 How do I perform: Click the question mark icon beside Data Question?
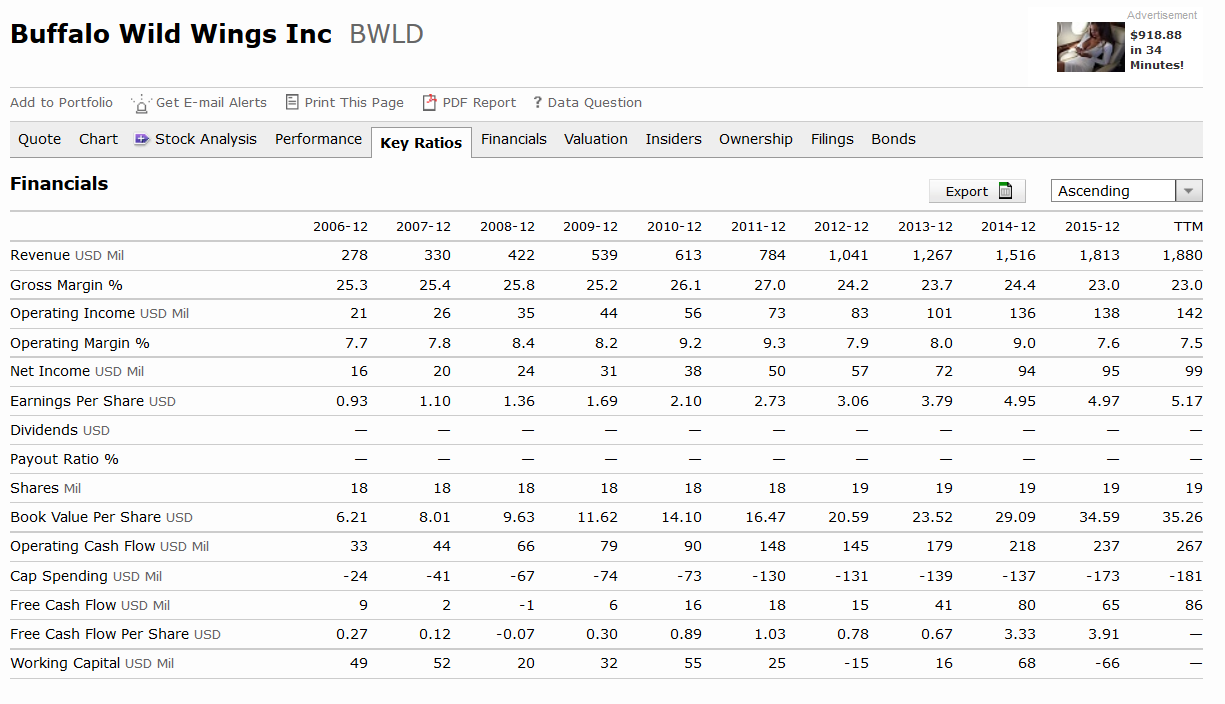tap(537, 102)
